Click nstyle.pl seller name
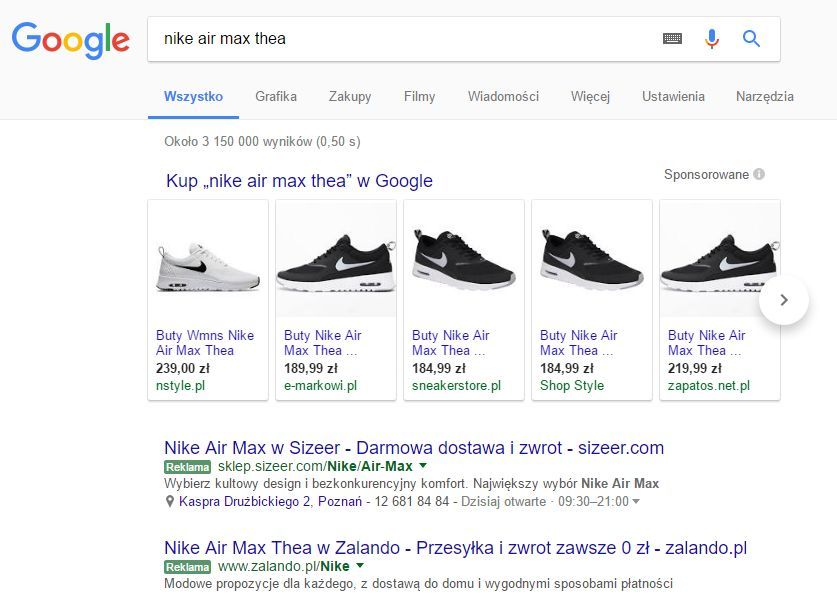The width and height of the screenshot is (837, 613). coord(180,386)
